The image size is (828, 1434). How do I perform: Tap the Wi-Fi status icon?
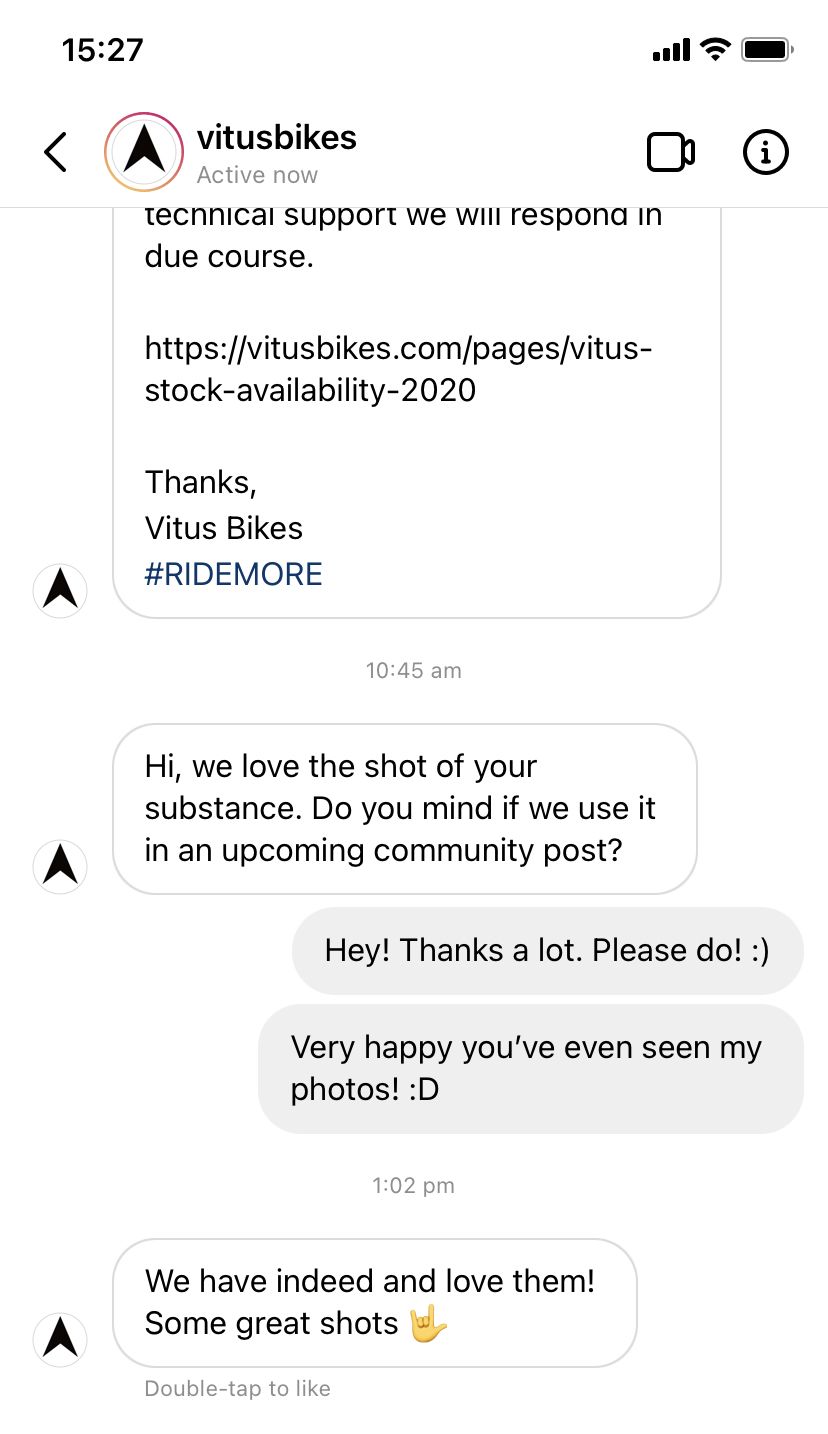pos(716,49)
